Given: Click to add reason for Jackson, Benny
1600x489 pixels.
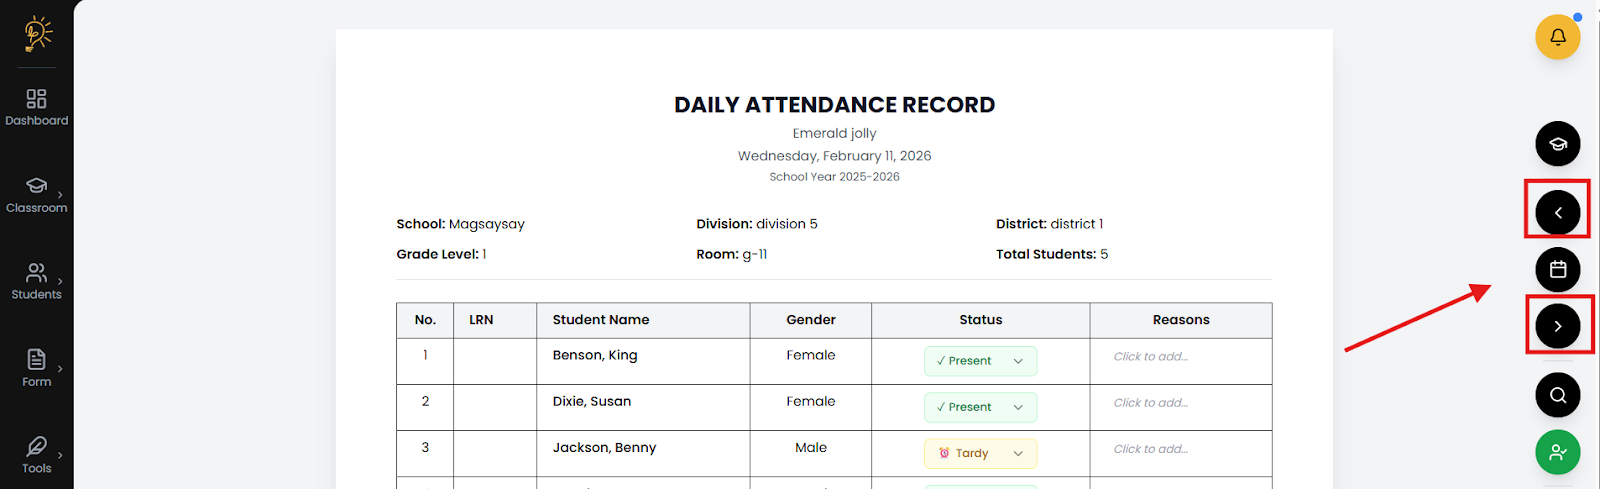Looking at the screenshot, I should click(x=1151, y=449).
